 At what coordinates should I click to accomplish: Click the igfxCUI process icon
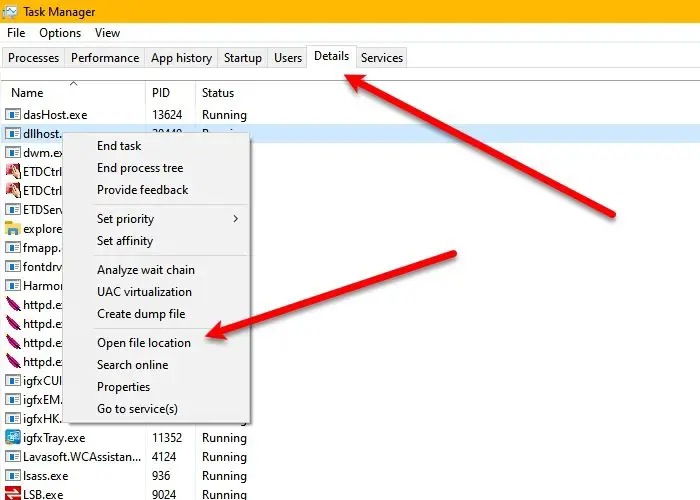pos(13,381)
